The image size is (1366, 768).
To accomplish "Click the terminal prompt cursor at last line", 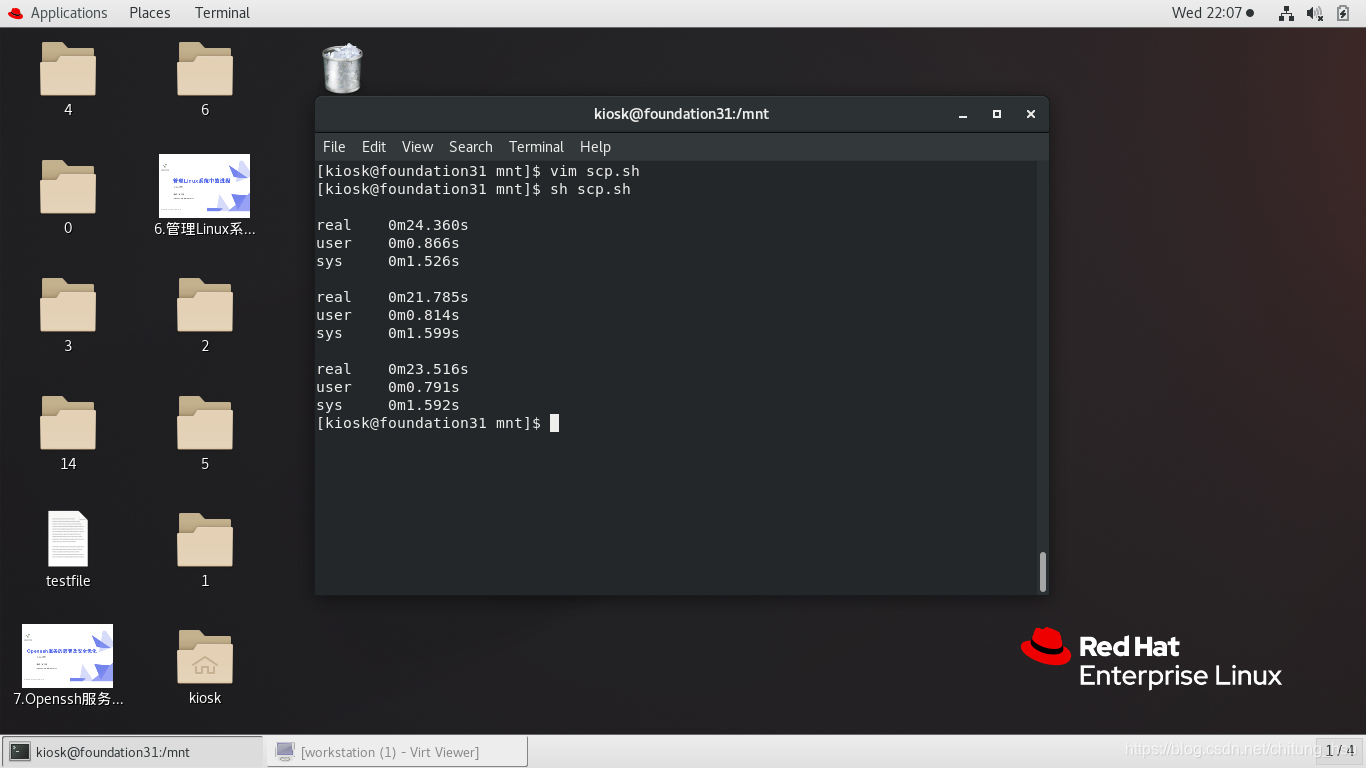I will coord(554,423).
